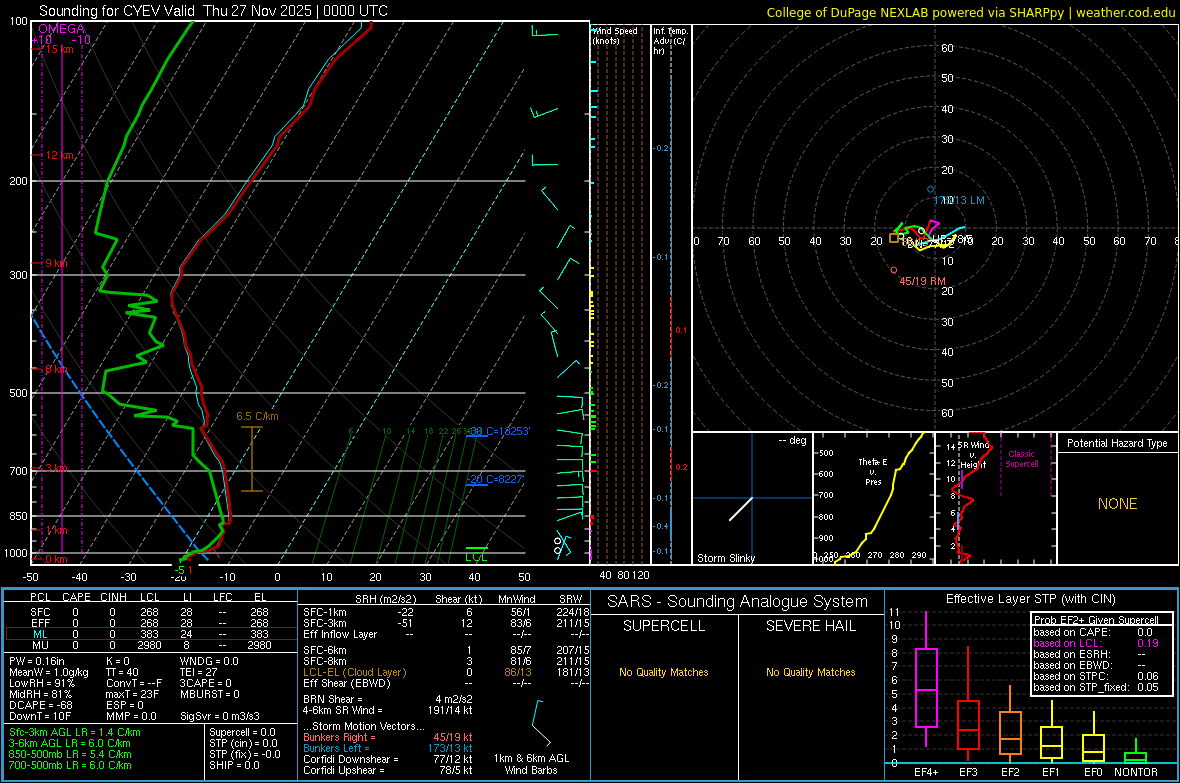The width and height of the screenshot is (1180, 783).
Task: Click the NONE hazard type value
Action: click(1117, 504)
